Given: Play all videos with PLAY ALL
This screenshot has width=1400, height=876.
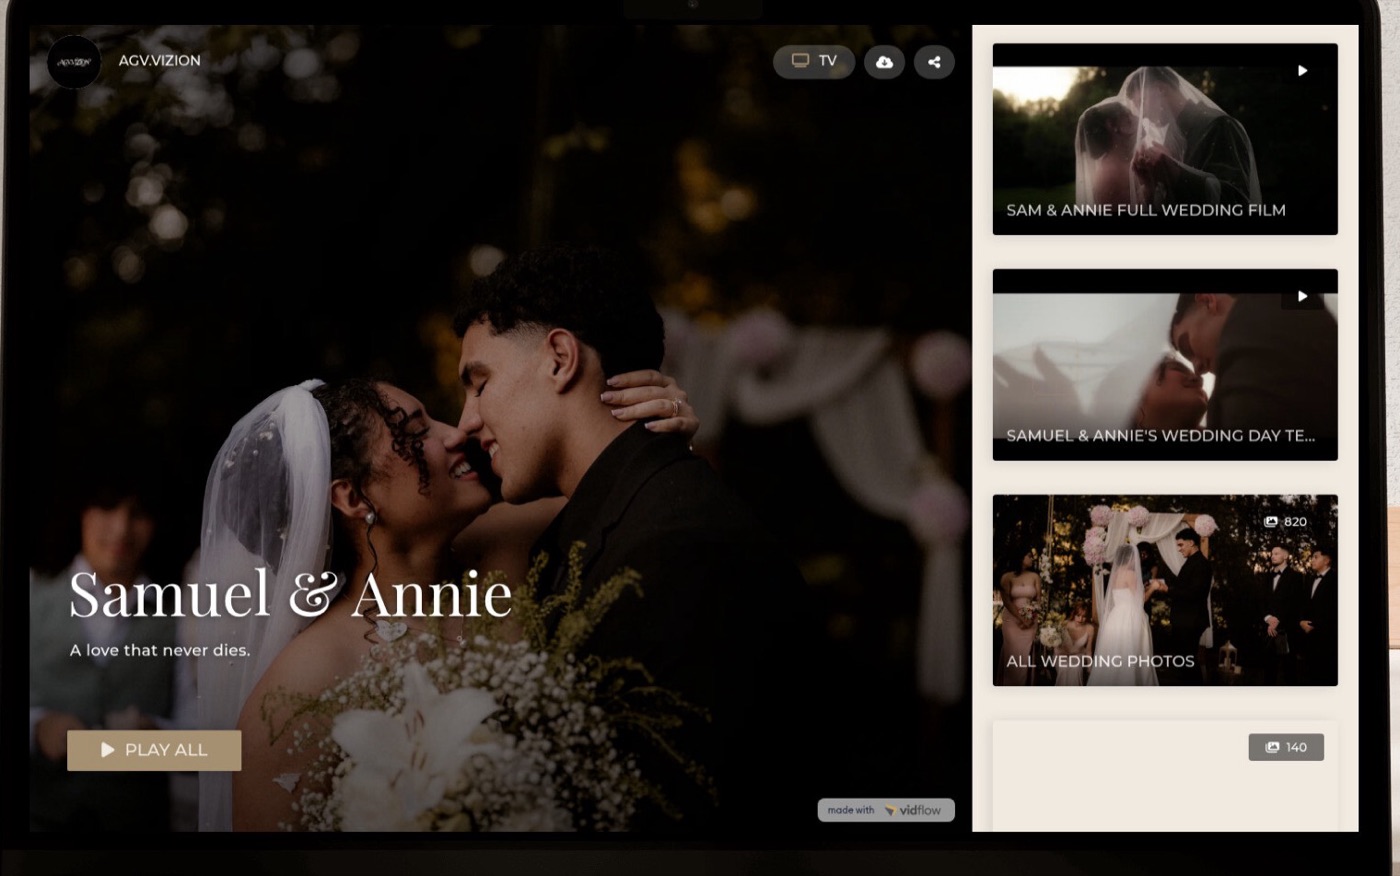Looking at the screenshot, I should pyautogui.click(x=154, y=750).
